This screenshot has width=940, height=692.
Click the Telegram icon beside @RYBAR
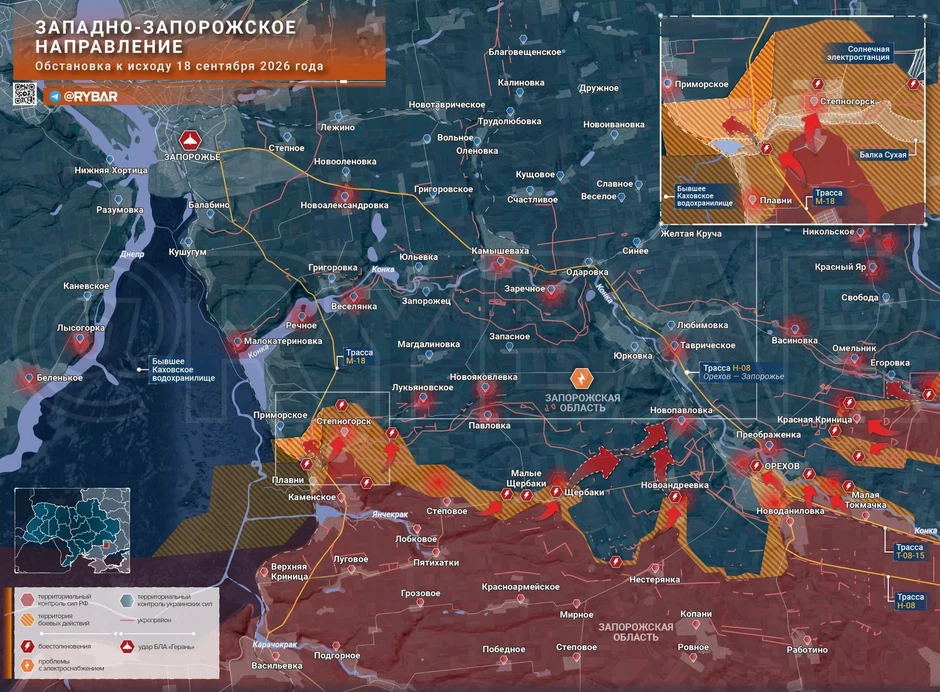tap(55, 97)
